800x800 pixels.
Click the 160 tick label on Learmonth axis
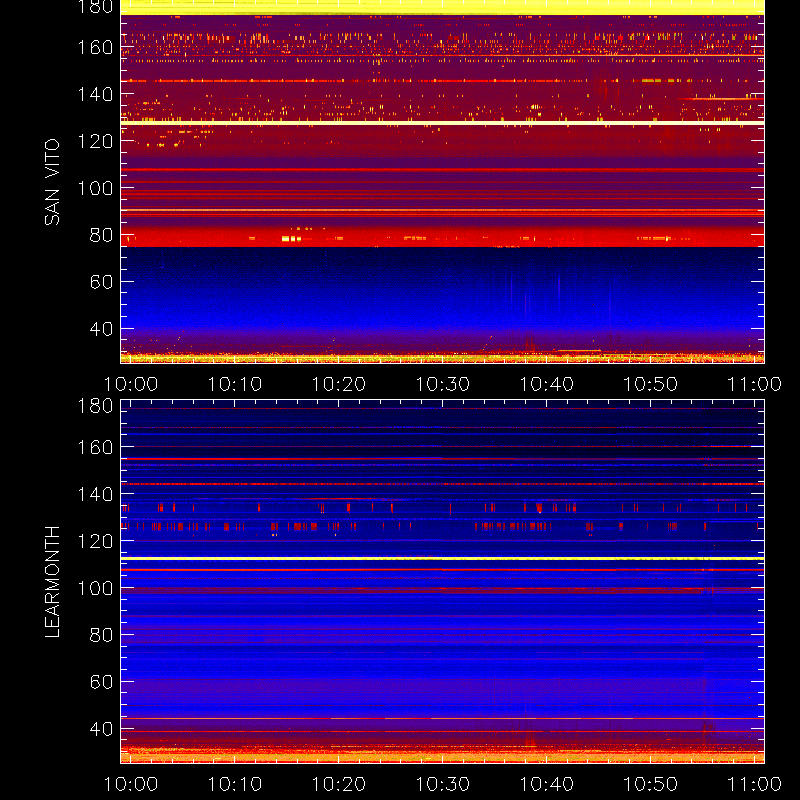pyautogui.click(x=95, y=447)
